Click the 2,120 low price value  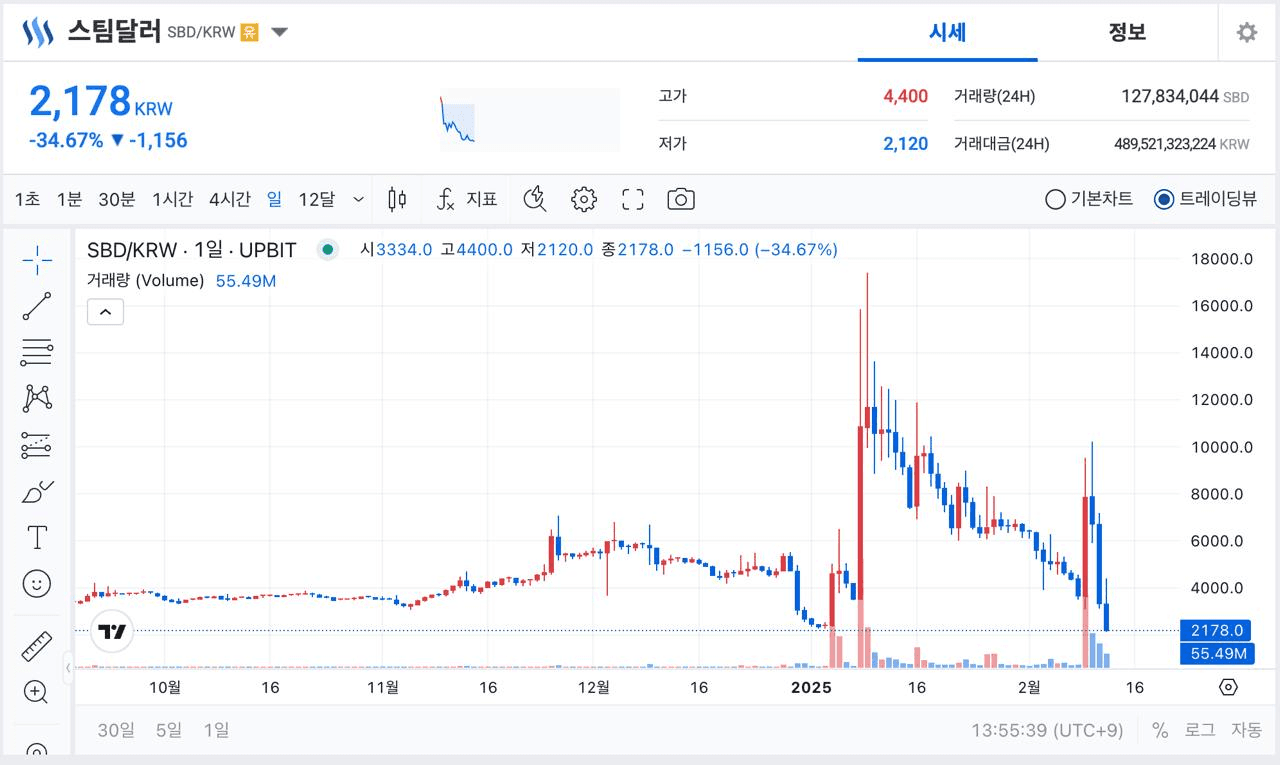pyautogui.click(x=905, y=144)
